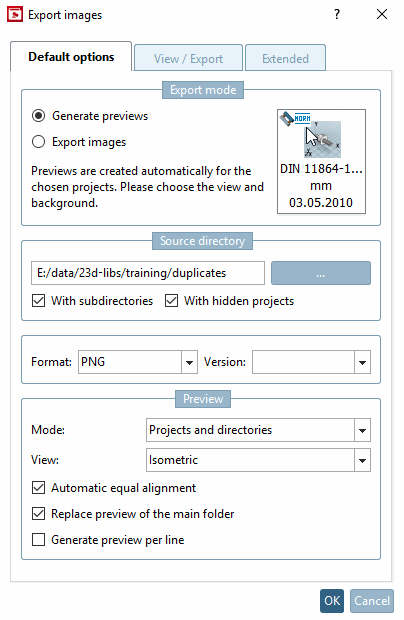Select the Export images radio button
Image resolution: width=404 pixels, height=620 pixels.
[x=38, y=142]
